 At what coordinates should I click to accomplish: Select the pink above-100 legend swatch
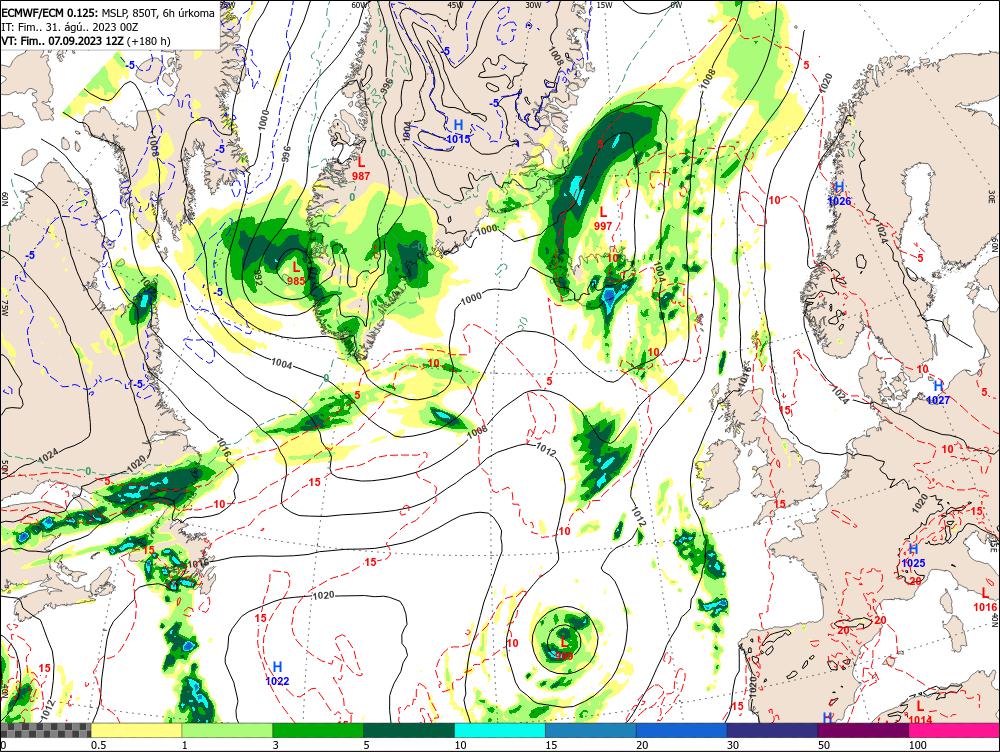(x=954, y=730)
